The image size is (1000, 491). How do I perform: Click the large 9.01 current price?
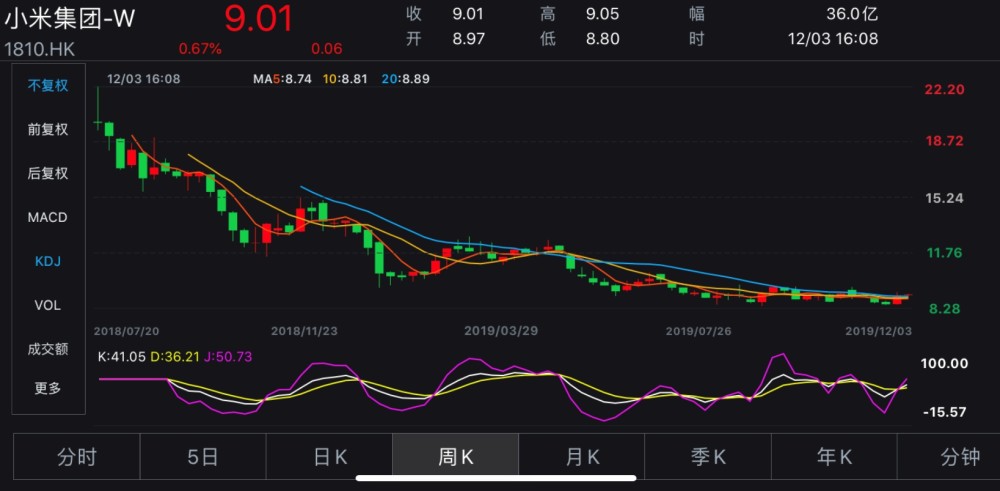258,18
